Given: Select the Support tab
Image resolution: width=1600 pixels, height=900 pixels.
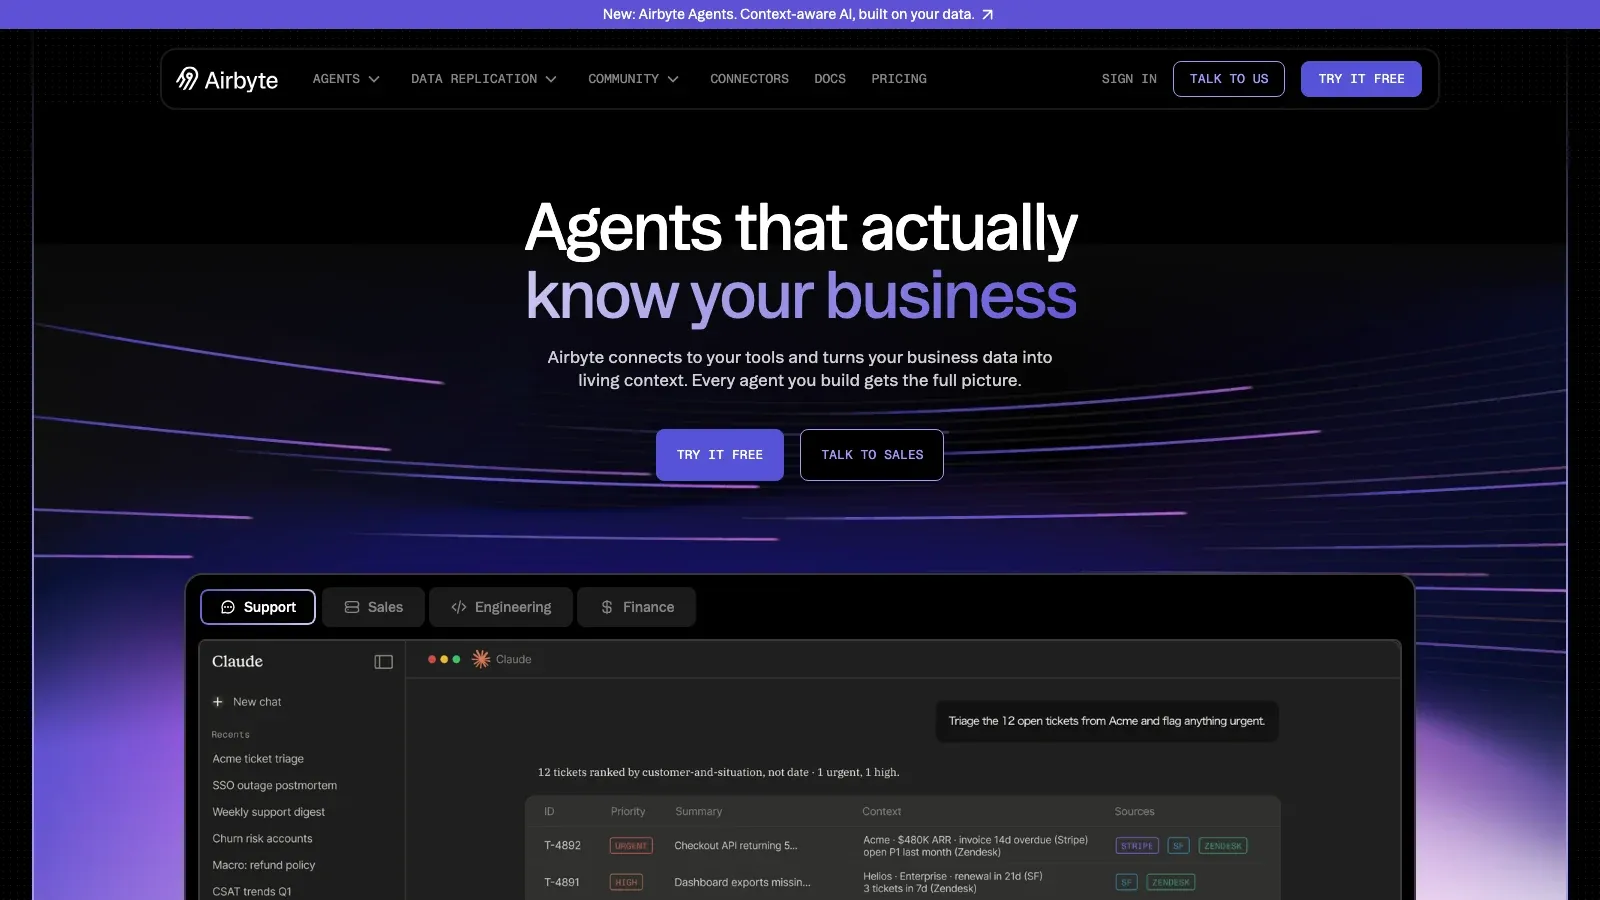Looking at the screenshot, I should (258, 607).
